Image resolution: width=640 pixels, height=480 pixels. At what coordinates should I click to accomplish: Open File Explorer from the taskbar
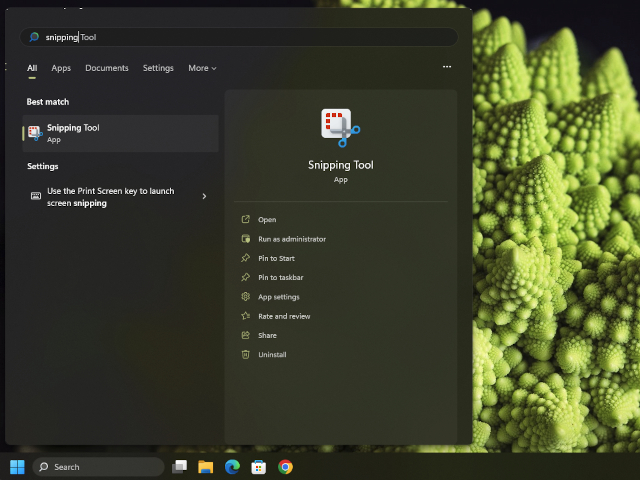(x=205, y=467)
